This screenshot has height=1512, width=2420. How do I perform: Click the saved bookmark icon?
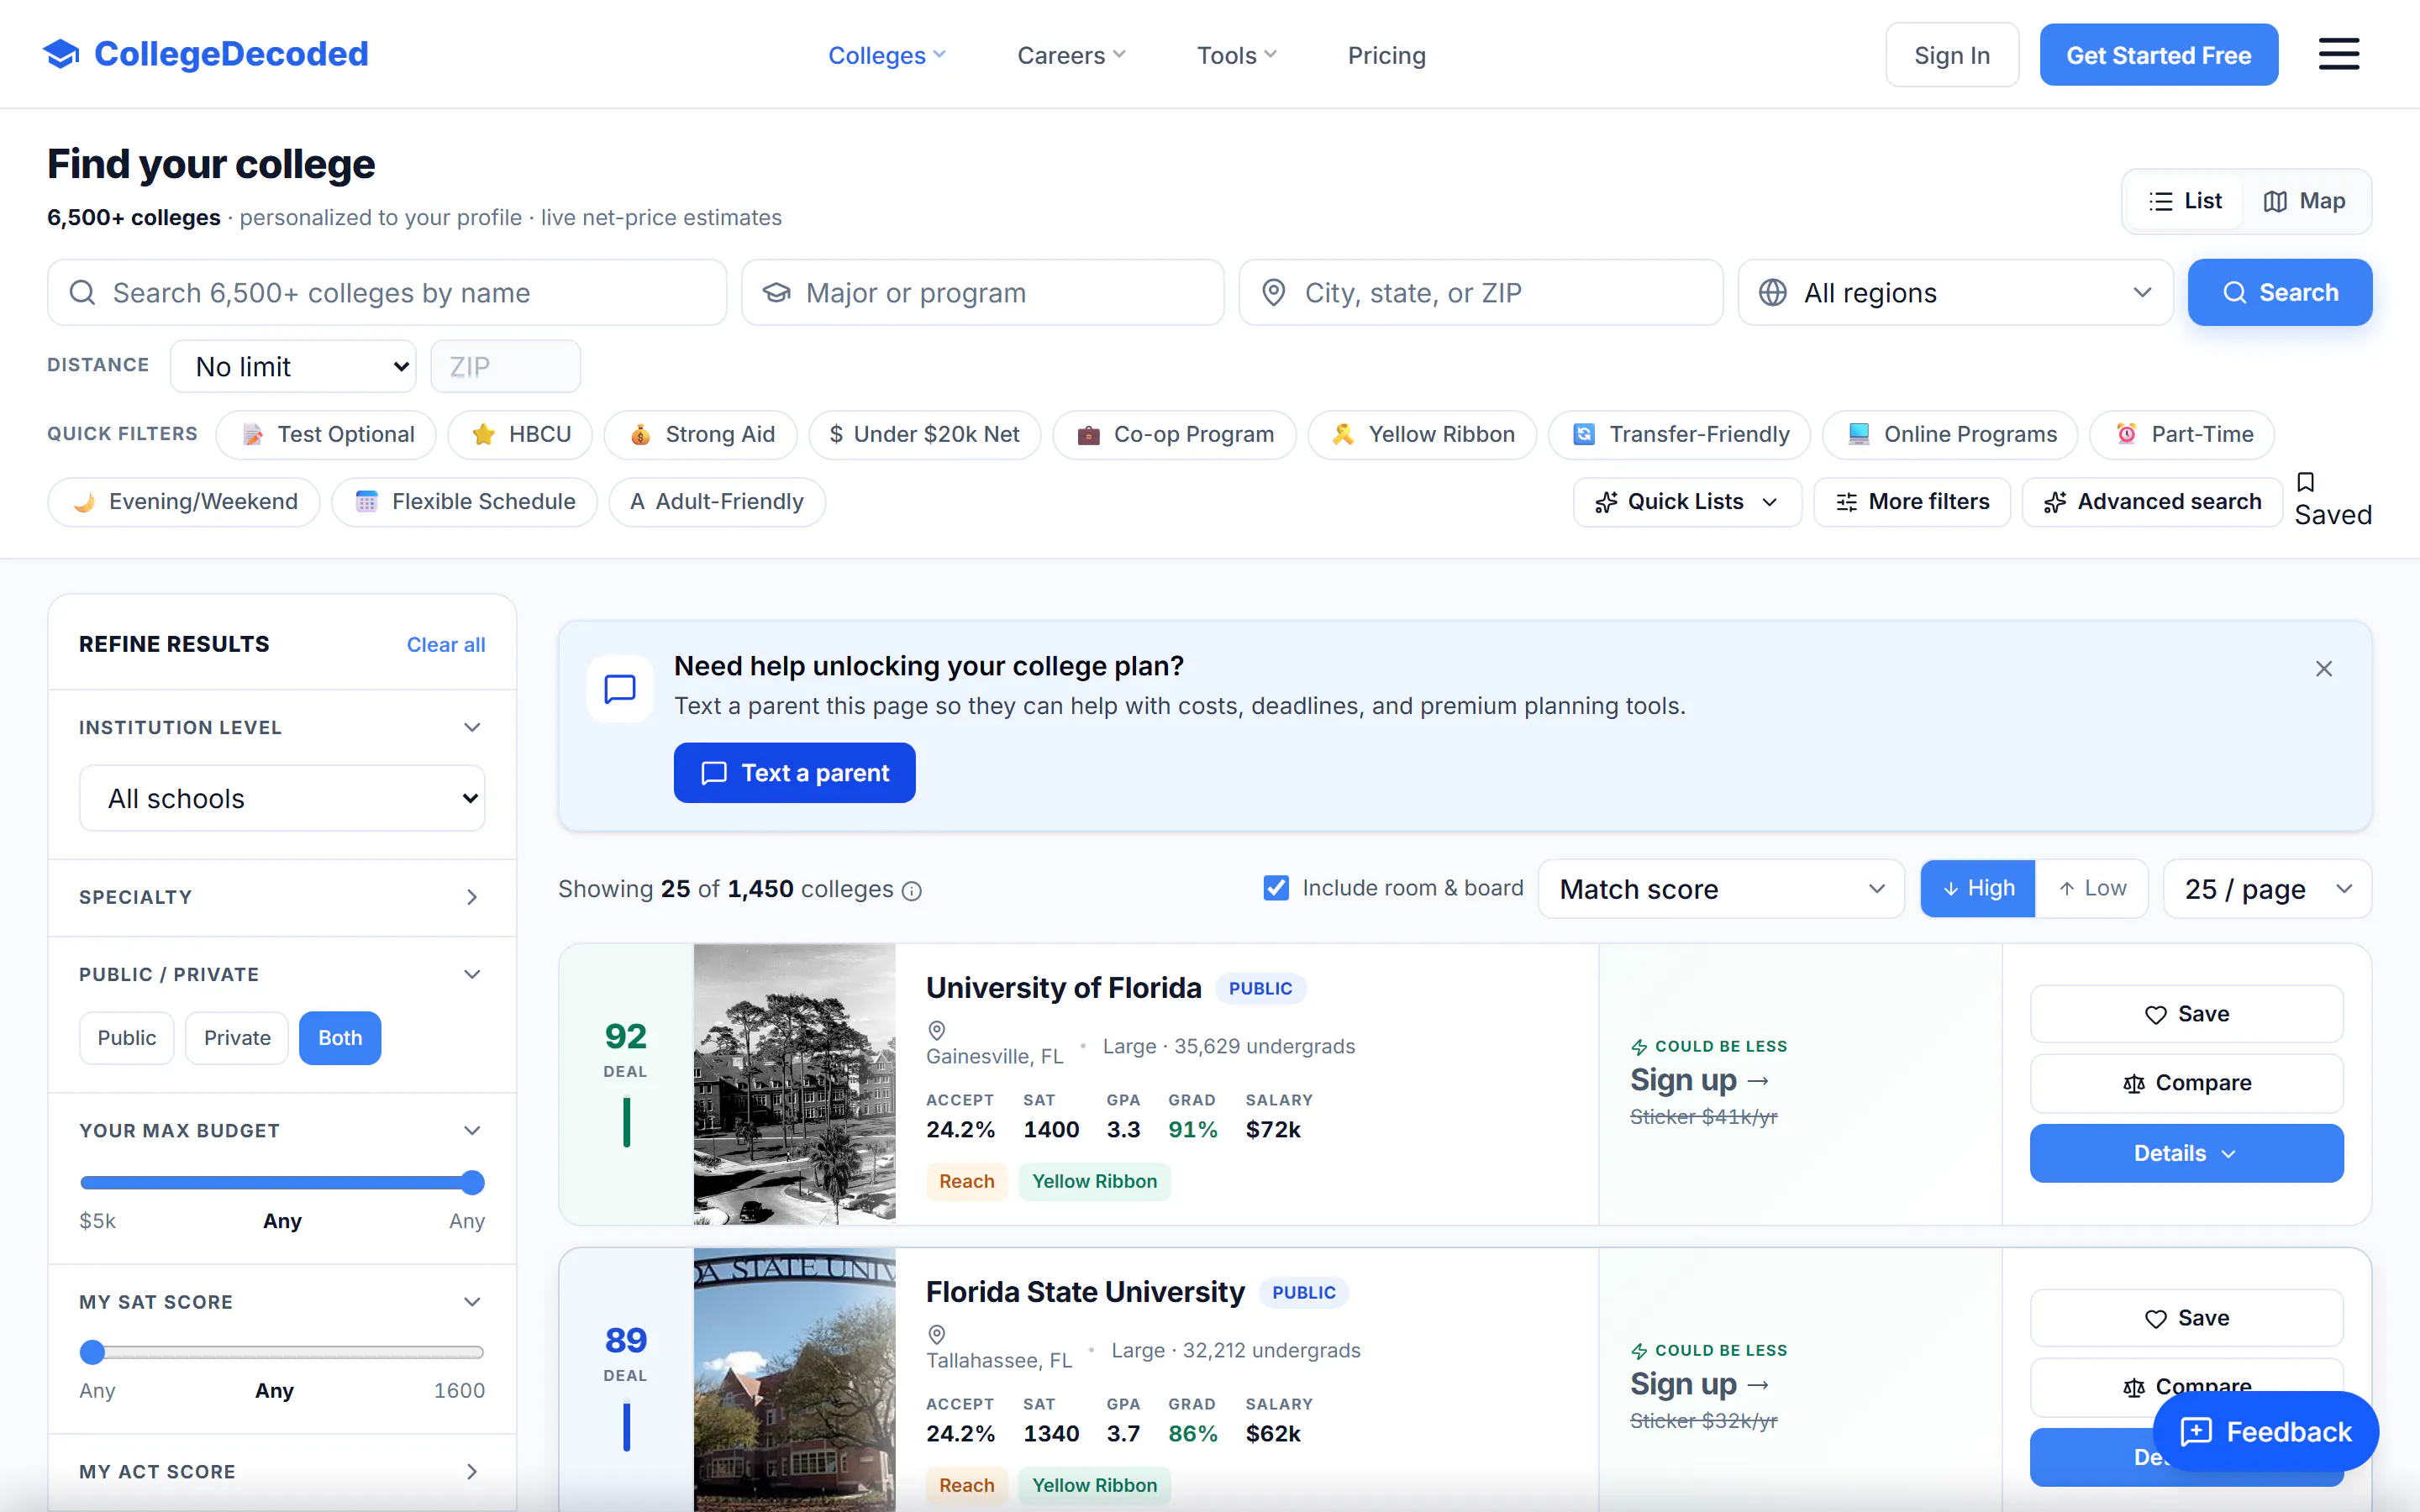click(2305, 482)
